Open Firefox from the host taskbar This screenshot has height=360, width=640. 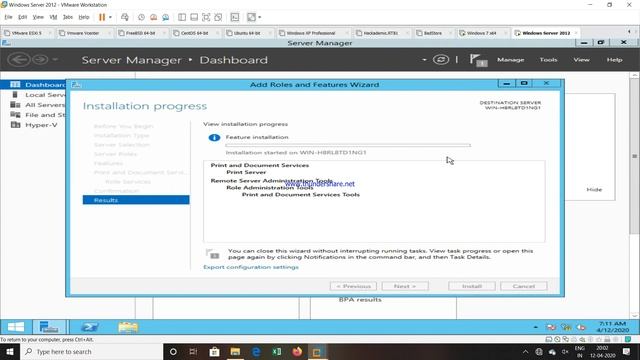(x=297, y=351)
